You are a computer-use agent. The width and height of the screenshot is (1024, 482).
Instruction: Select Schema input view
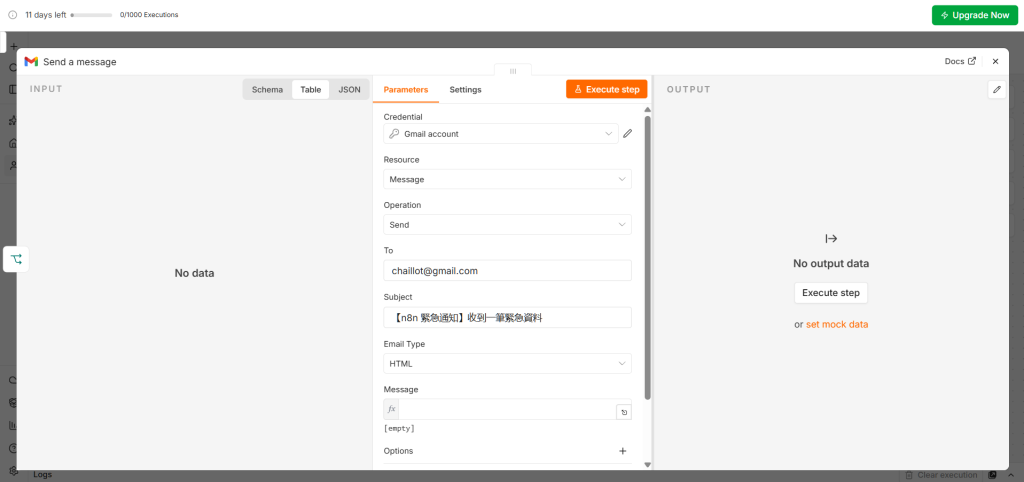[267, 89]
